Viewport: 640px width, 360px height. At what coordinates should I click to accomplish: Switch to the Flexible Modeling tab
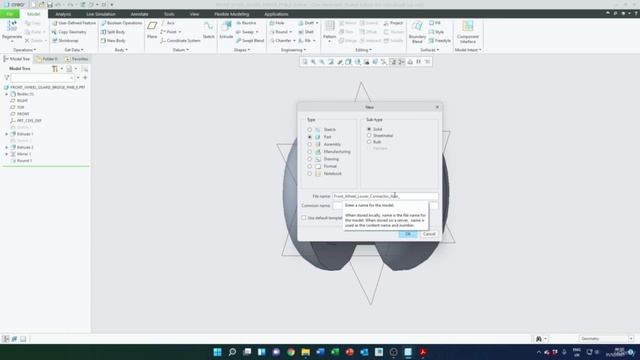click(x=231, y=14)
